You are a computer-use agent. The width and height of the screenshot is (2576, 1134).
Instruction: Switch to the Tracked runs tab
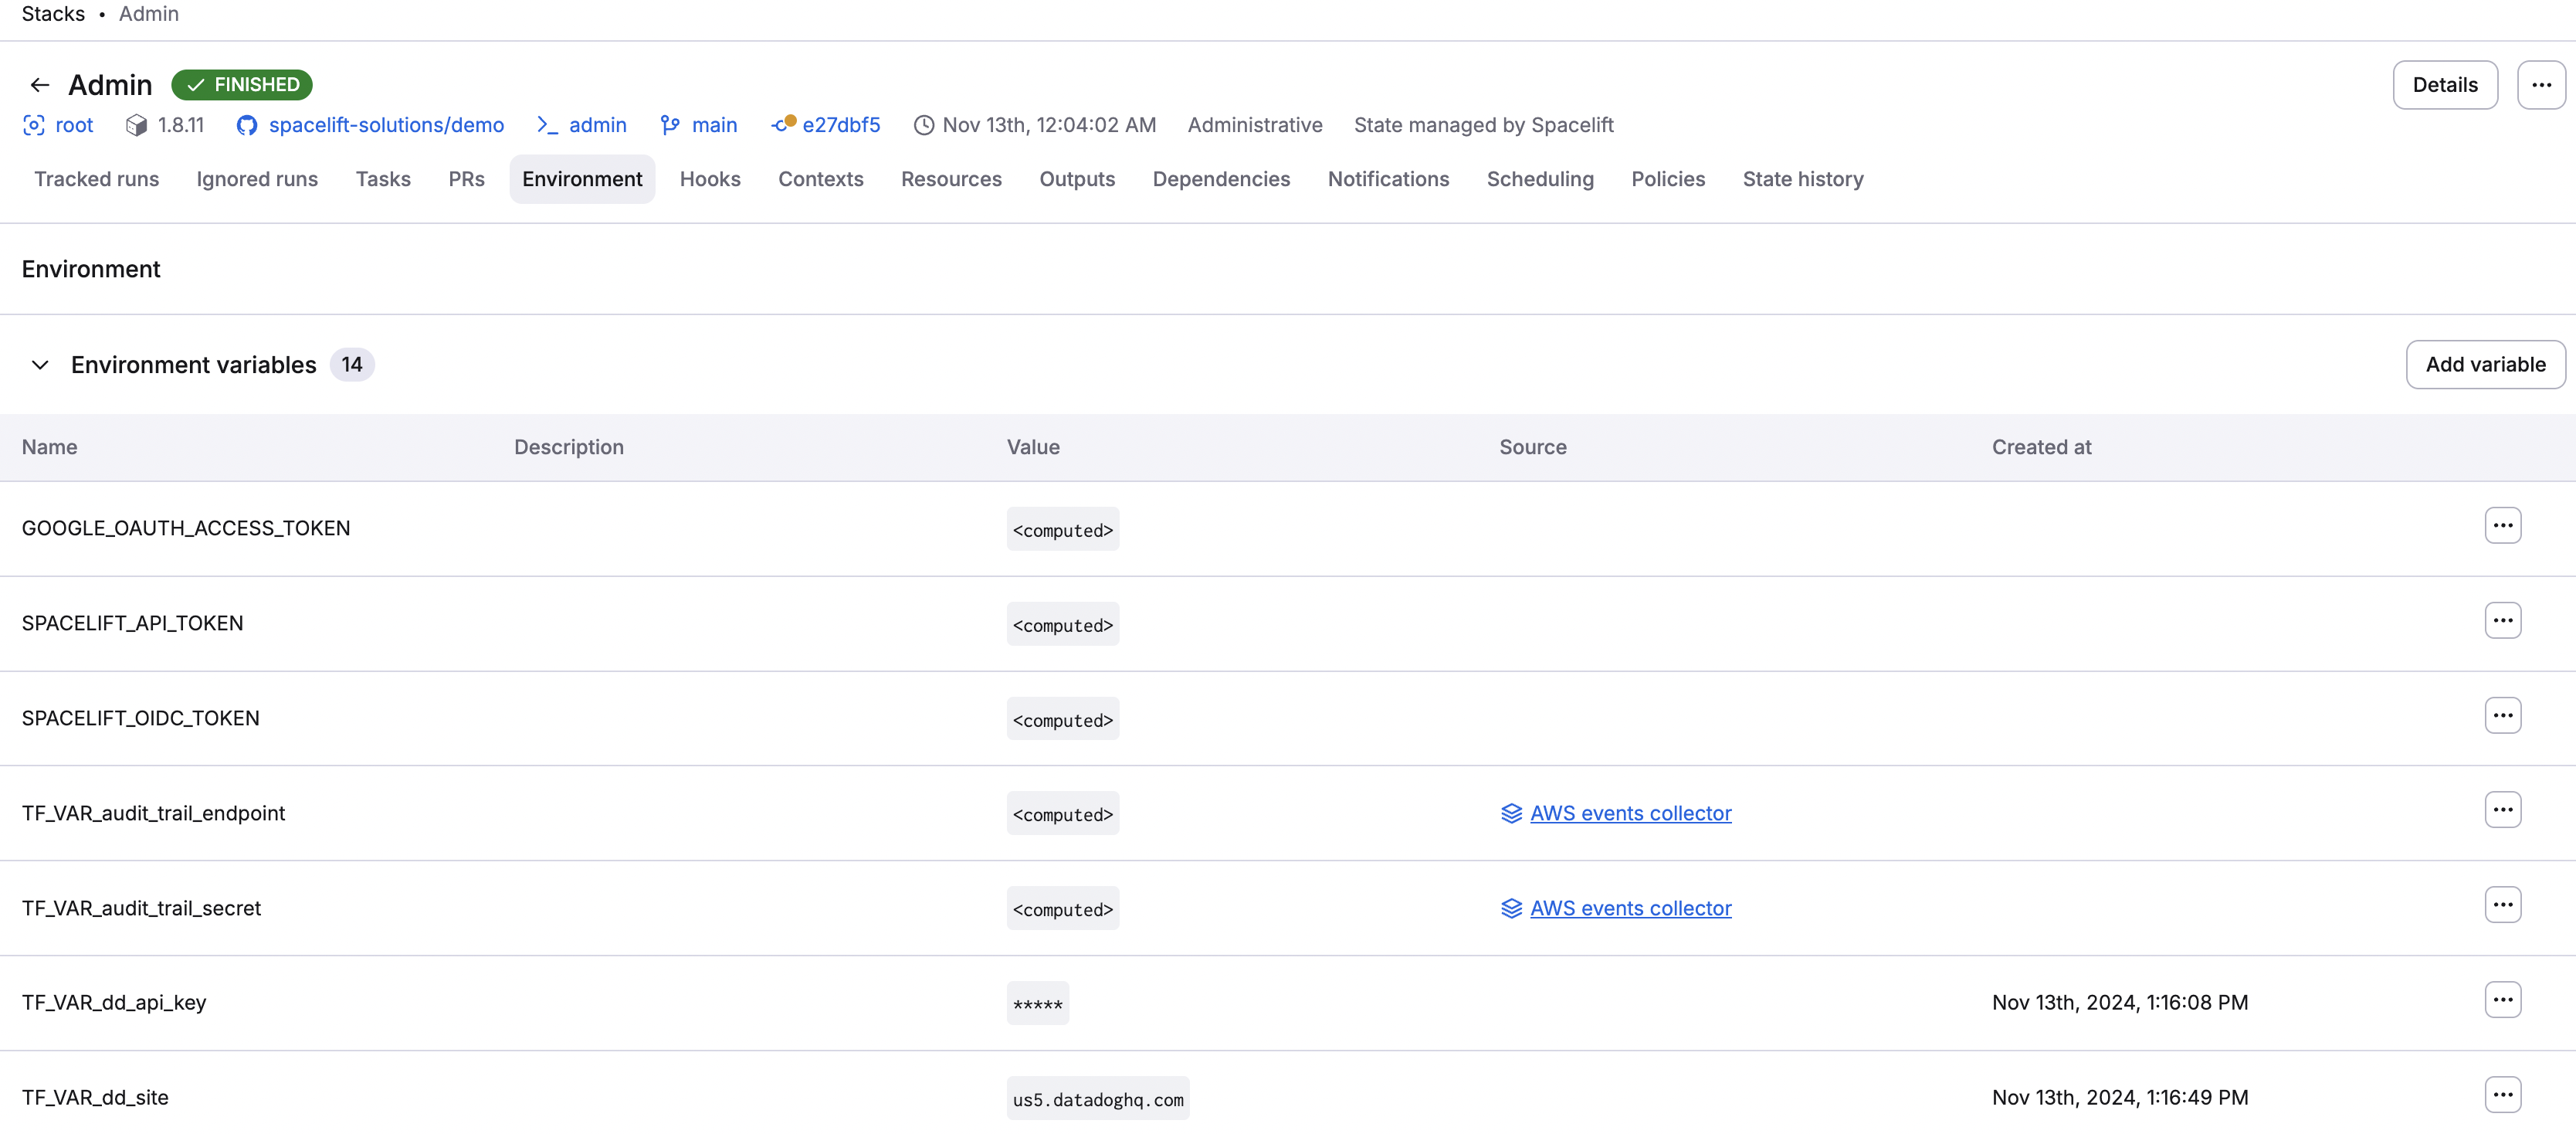point(97,179)
